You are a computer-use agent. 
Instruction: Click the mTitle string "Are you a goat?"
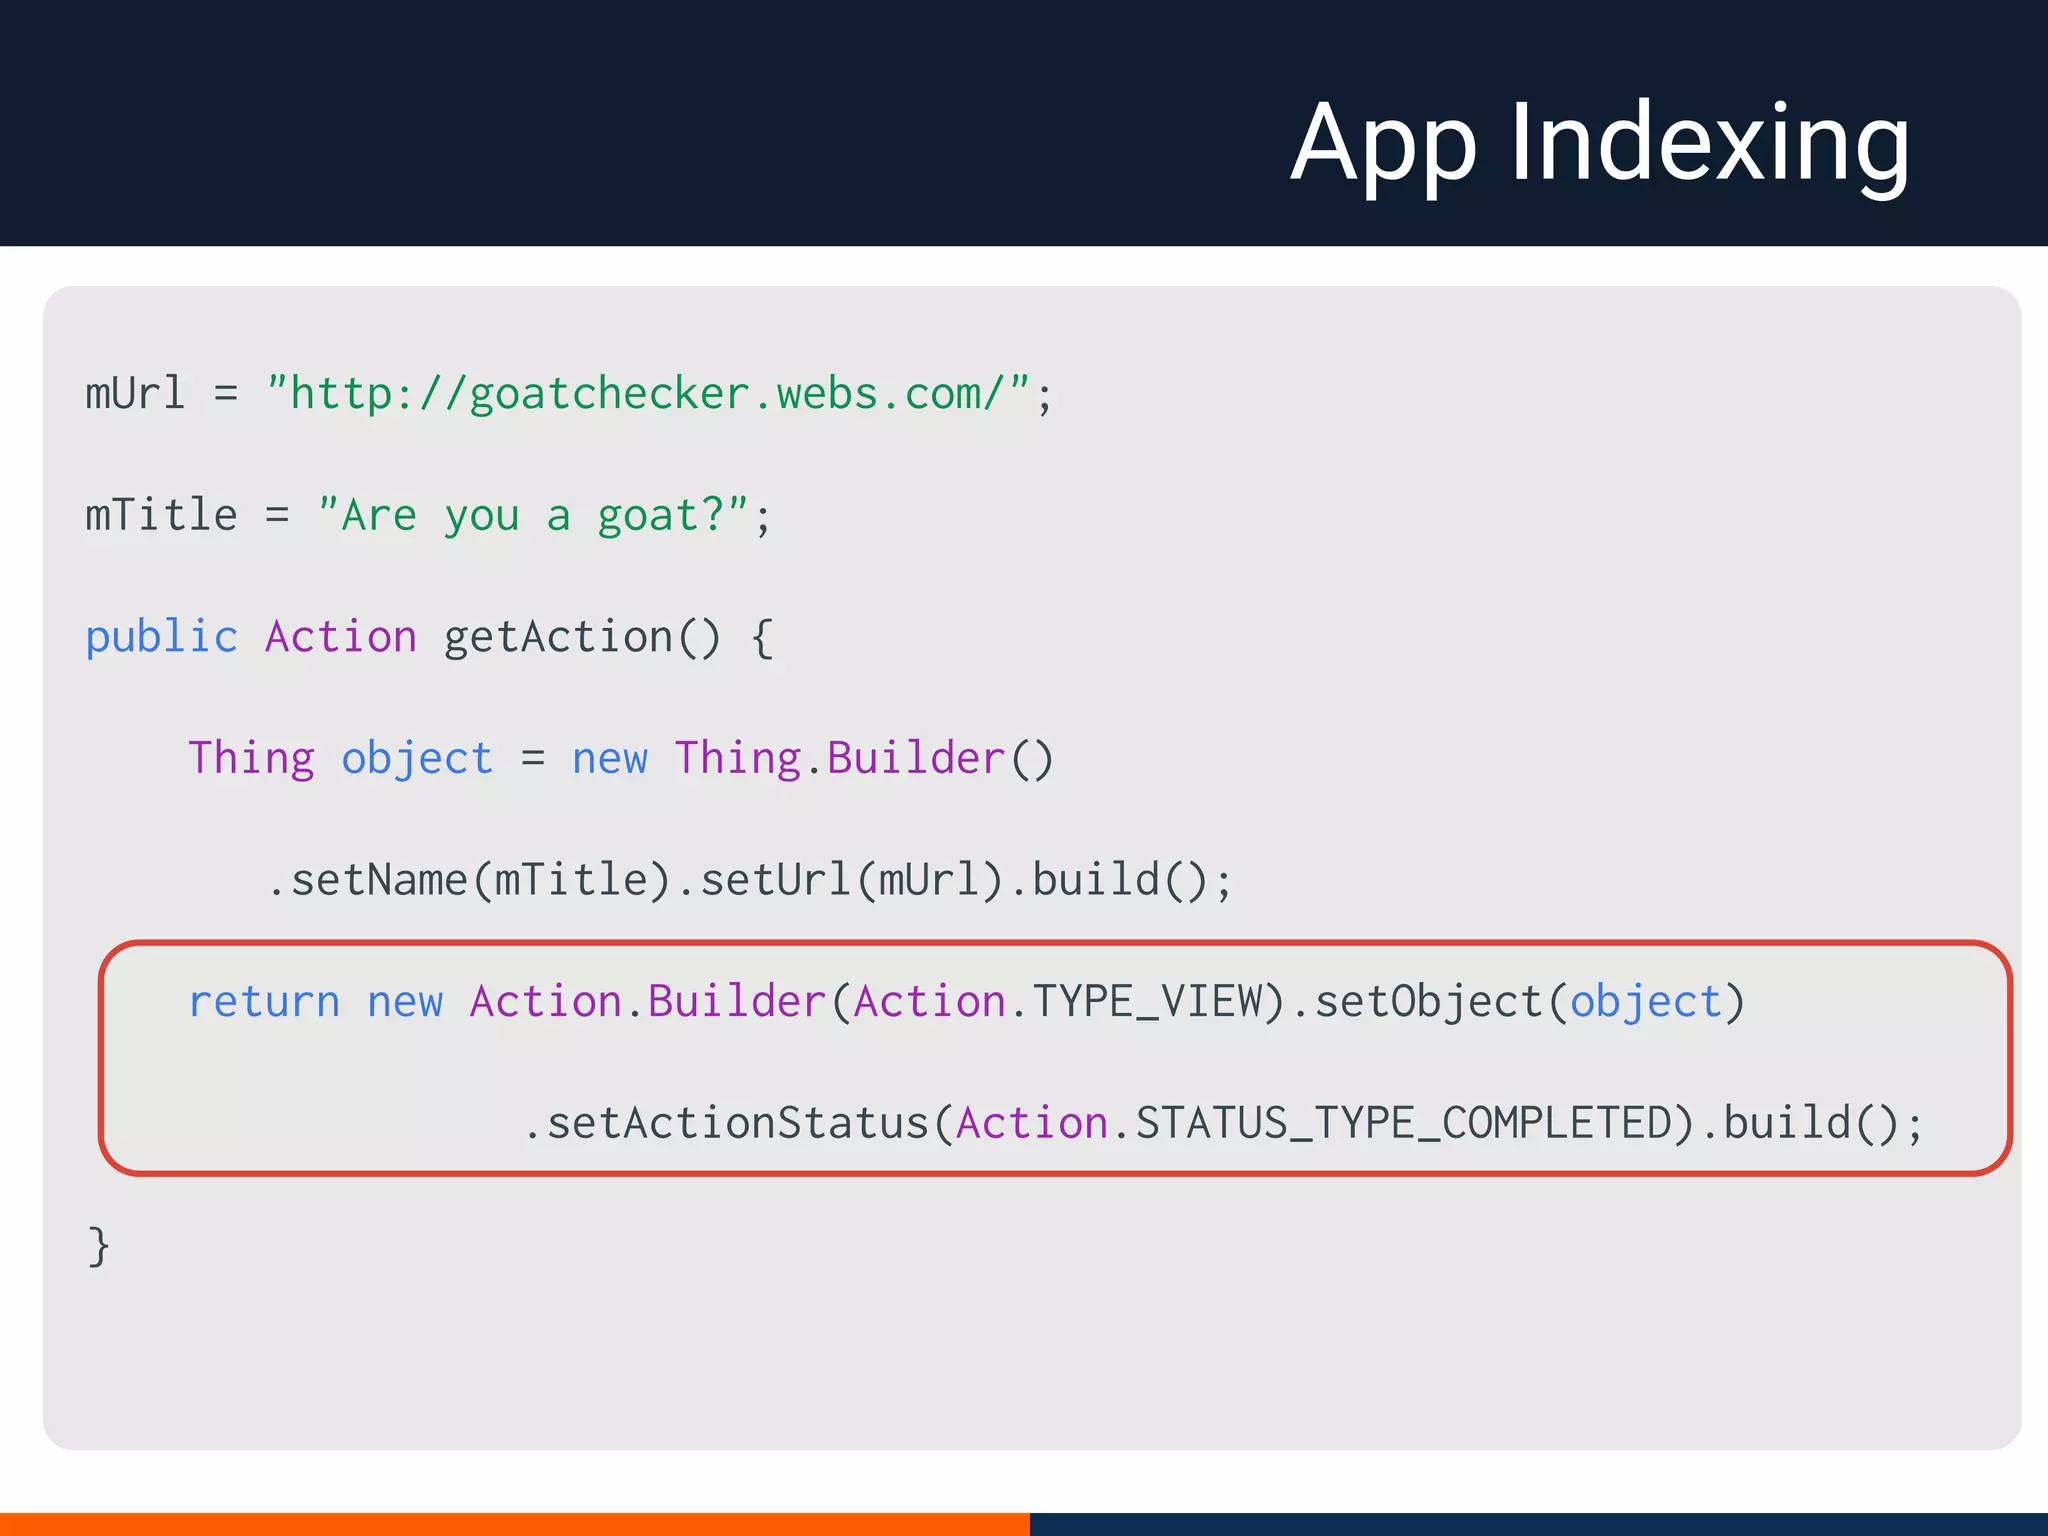pos(533,516)
